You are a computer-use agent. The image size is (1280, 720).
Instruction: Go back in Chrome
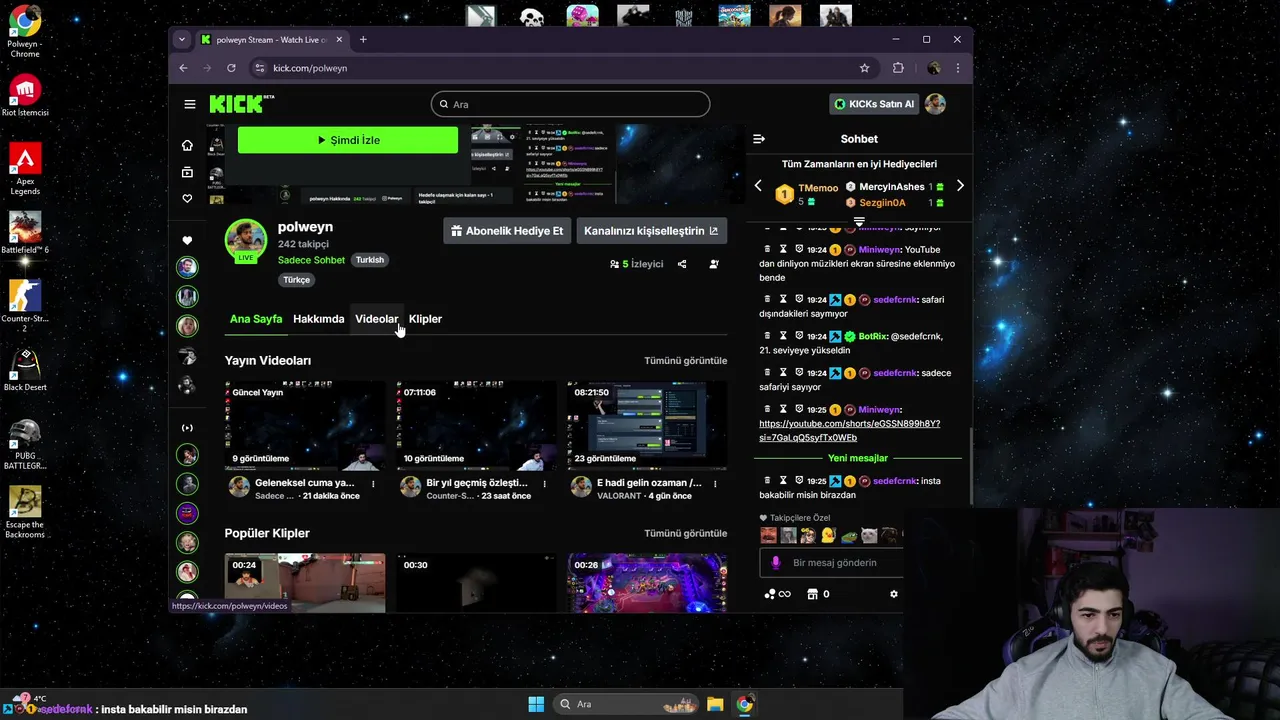point(183,68)
